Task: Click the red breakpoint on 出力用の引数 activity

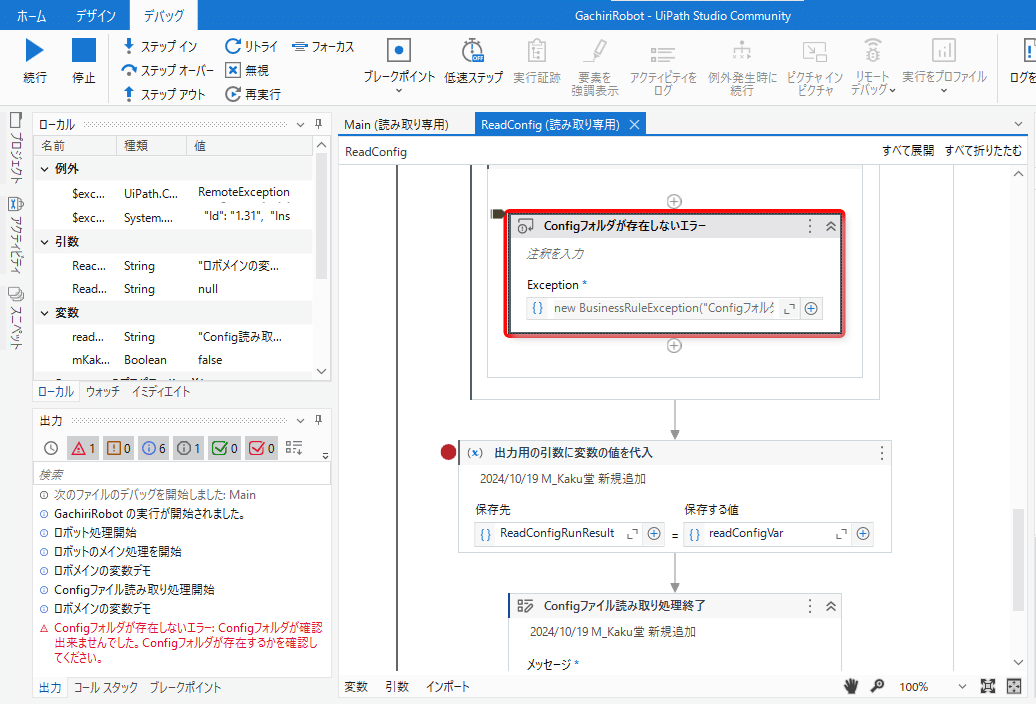Action: [x=448, y=452]
